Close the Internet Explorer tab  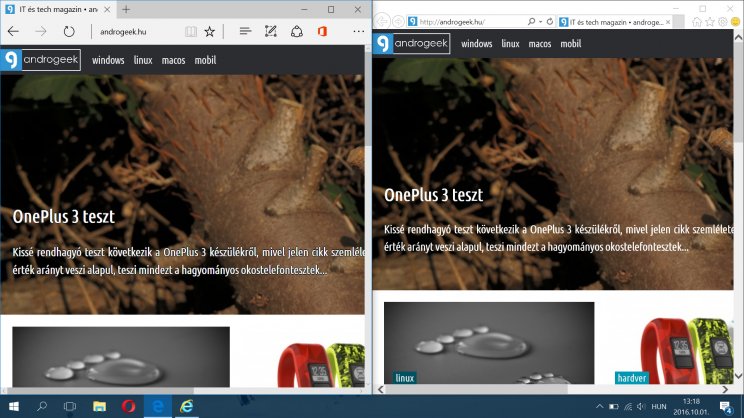pos(668,22)
